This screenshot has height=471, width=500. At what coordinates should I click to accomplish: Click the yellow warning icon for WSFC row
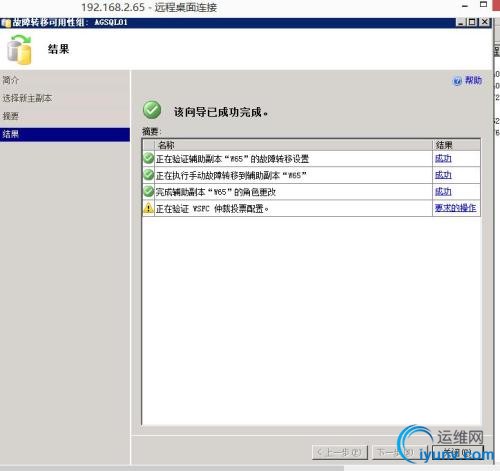click(148, 208)
